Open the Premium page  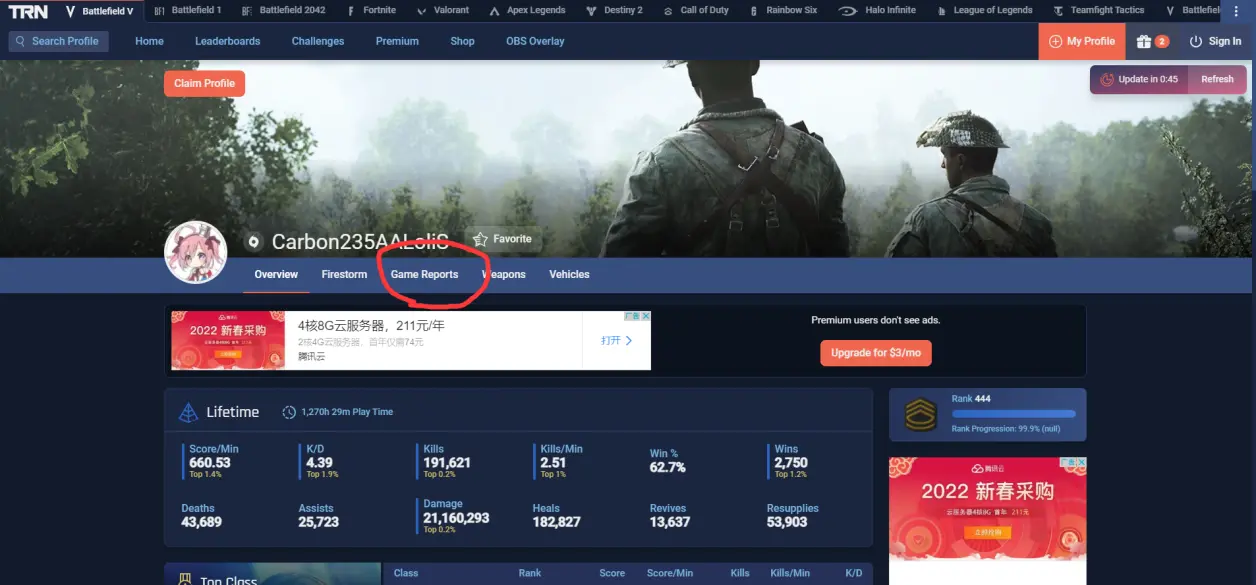click(x=397, y=41)
